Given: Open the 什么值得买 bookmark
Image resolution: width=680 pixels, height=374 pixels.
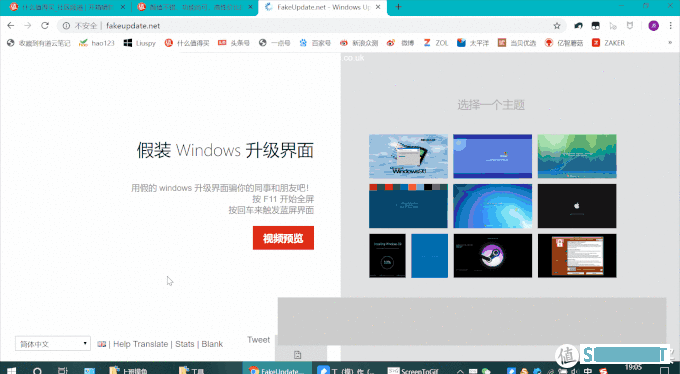Looking at the screenshot, I should pos(187,43).
